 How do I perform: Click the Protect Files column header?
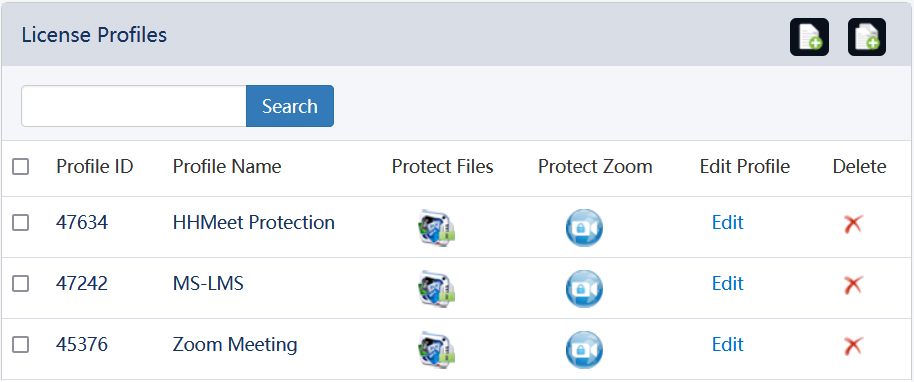pyautogui.click(x=442, y=167)
